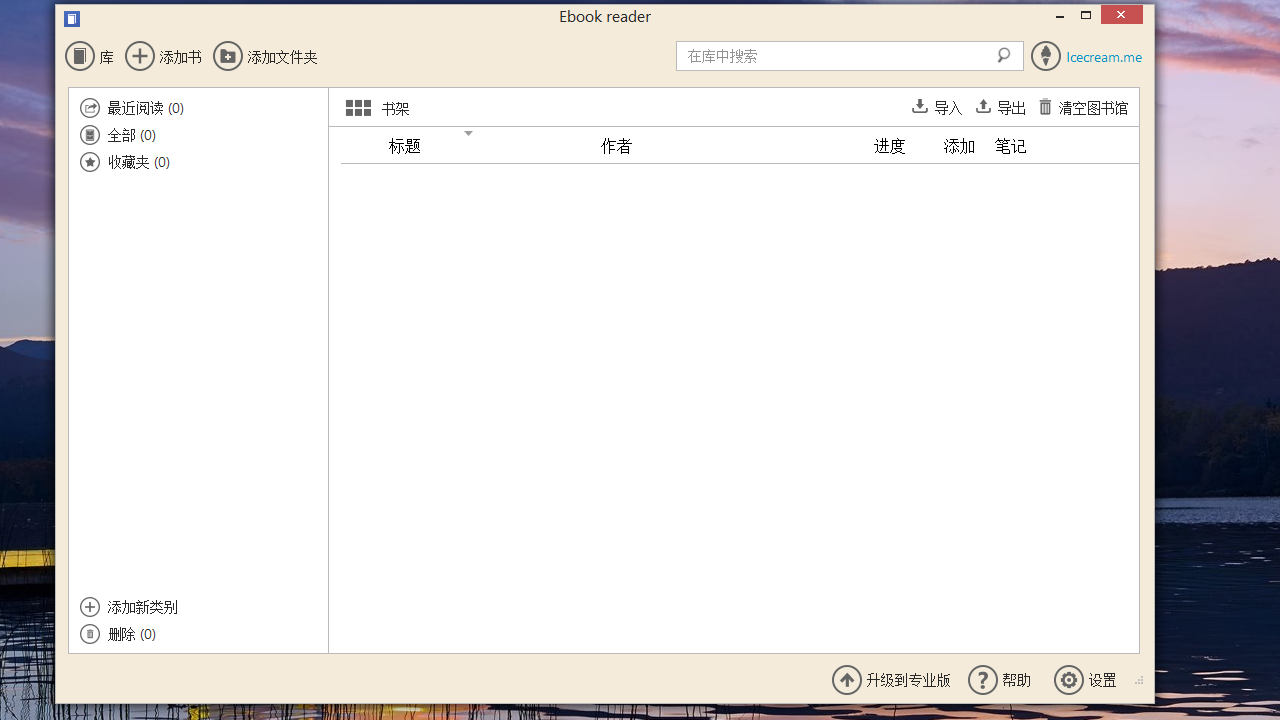Click the 添加书 add-book plus icon
This screenshot has height=720, width=1280.
140,56
